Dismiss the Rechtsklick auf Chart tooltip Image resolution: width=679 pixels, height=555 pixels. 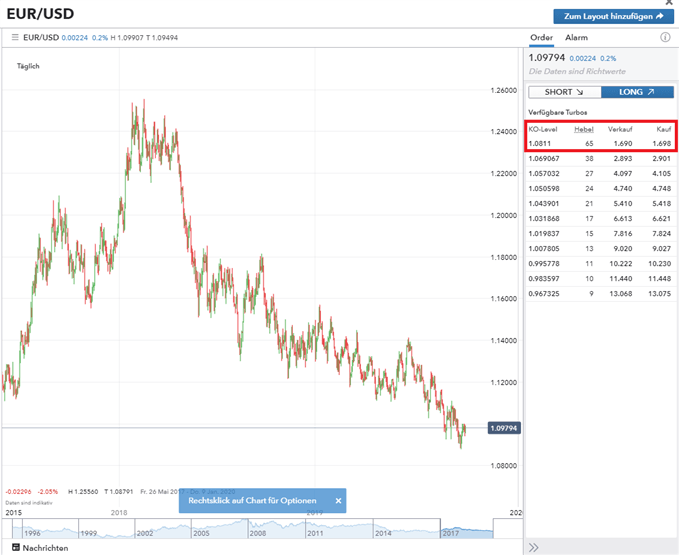[x=338, y=500]
